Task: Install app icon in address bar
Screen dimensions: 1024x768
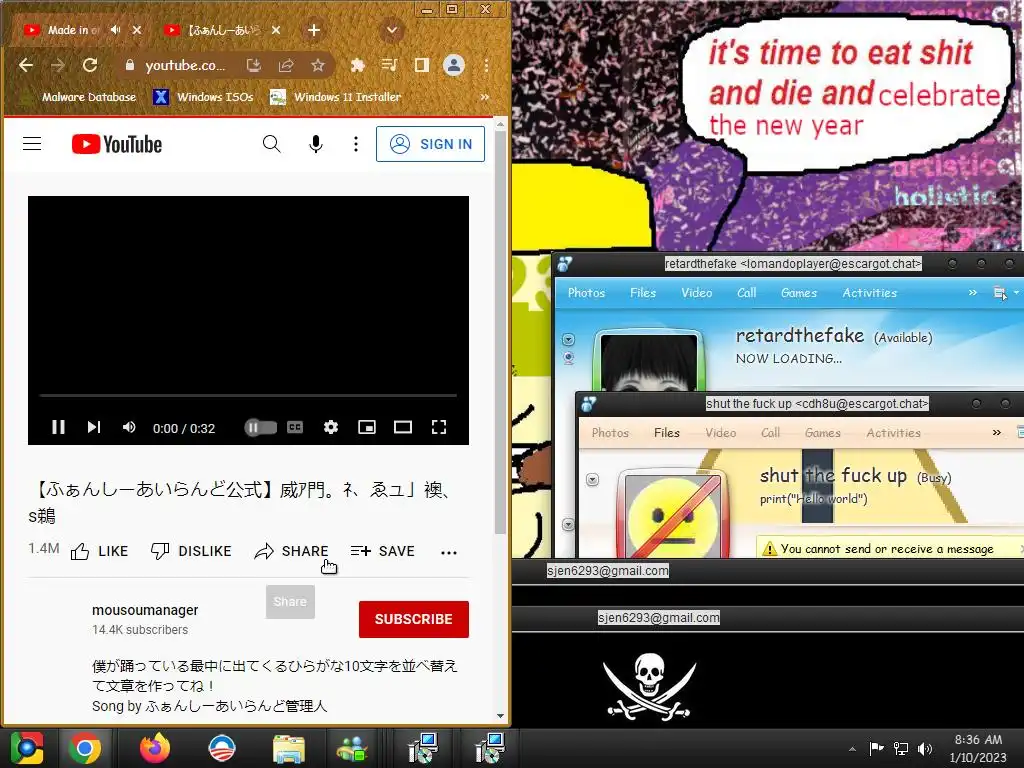Action: (x=254, y=65)
